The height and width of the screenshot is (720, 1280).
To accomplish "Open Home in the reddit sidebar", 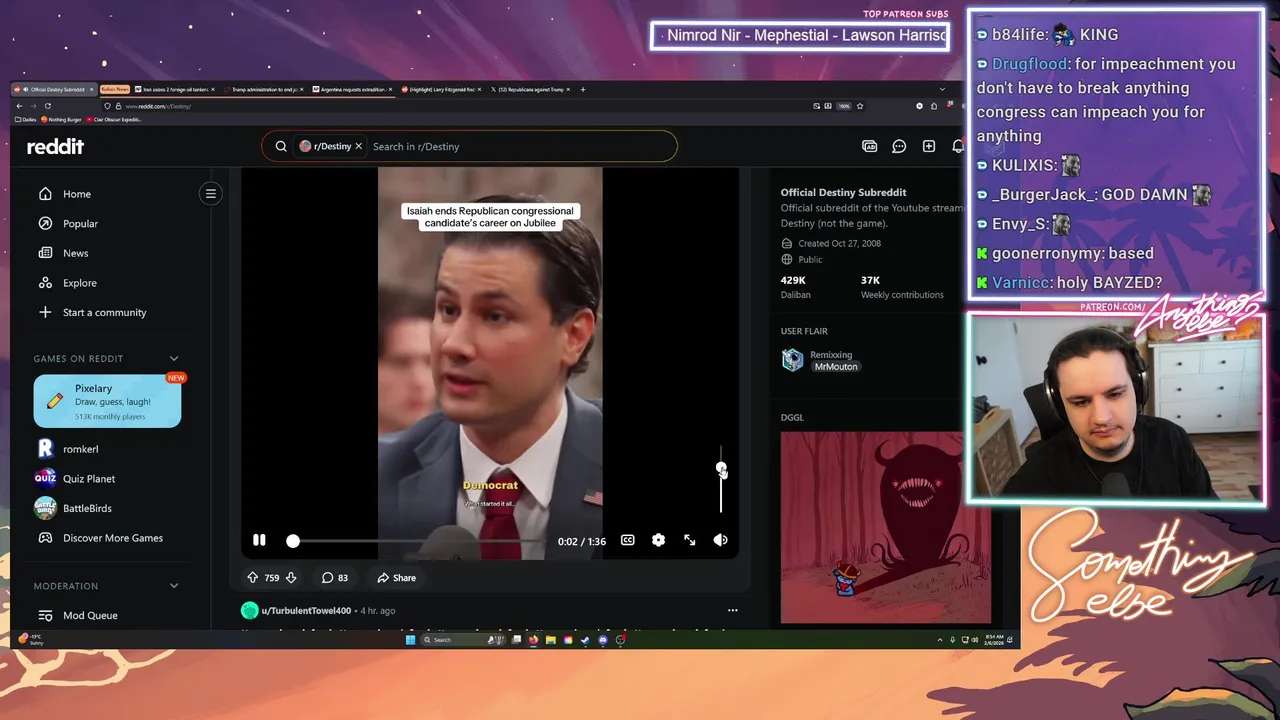I will [x=76, y=194].
